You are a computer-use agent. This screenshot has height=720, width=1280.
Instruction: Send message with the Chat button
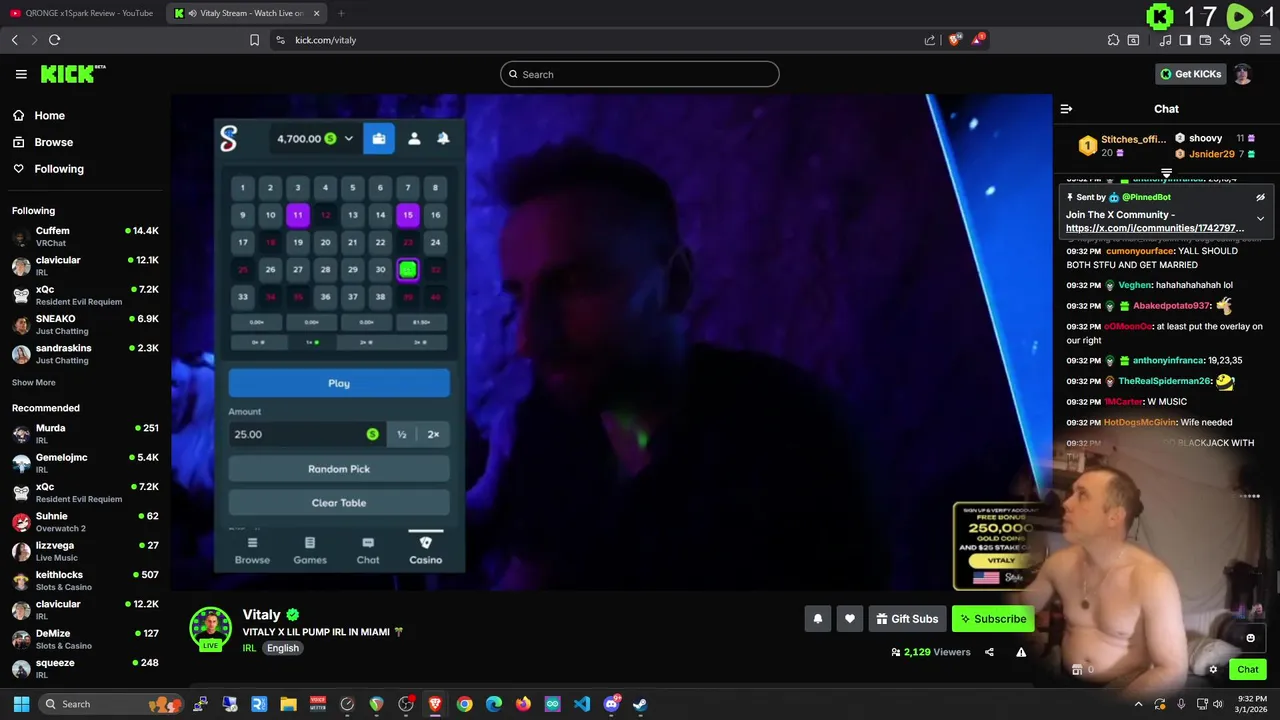[1248, 669]
